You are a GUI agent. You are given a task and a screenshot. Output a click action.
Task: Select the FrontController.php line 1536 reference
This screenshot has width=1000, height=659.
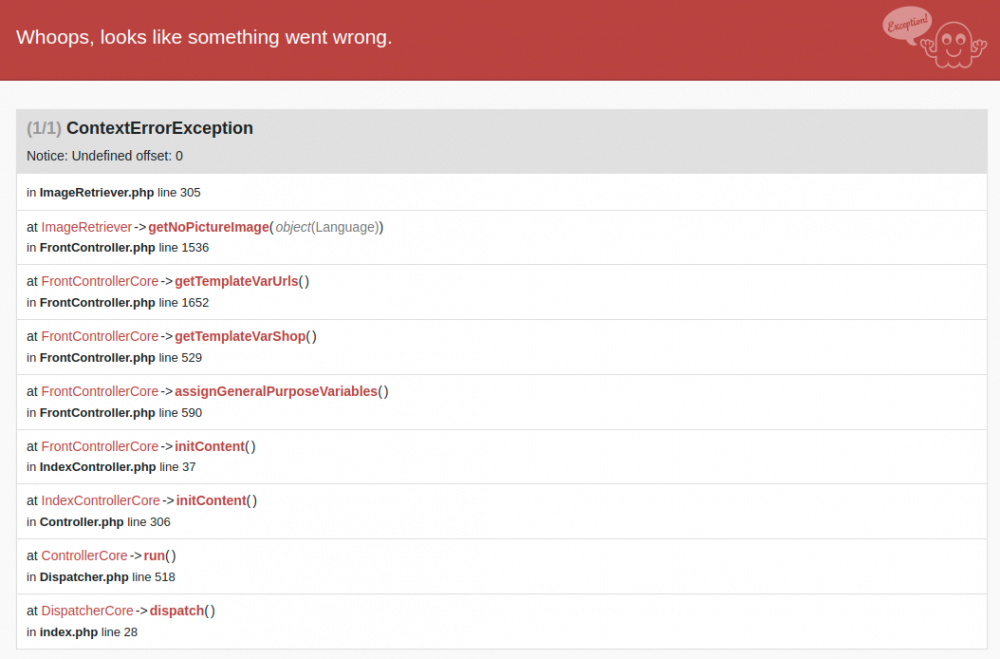pos(118,247)
